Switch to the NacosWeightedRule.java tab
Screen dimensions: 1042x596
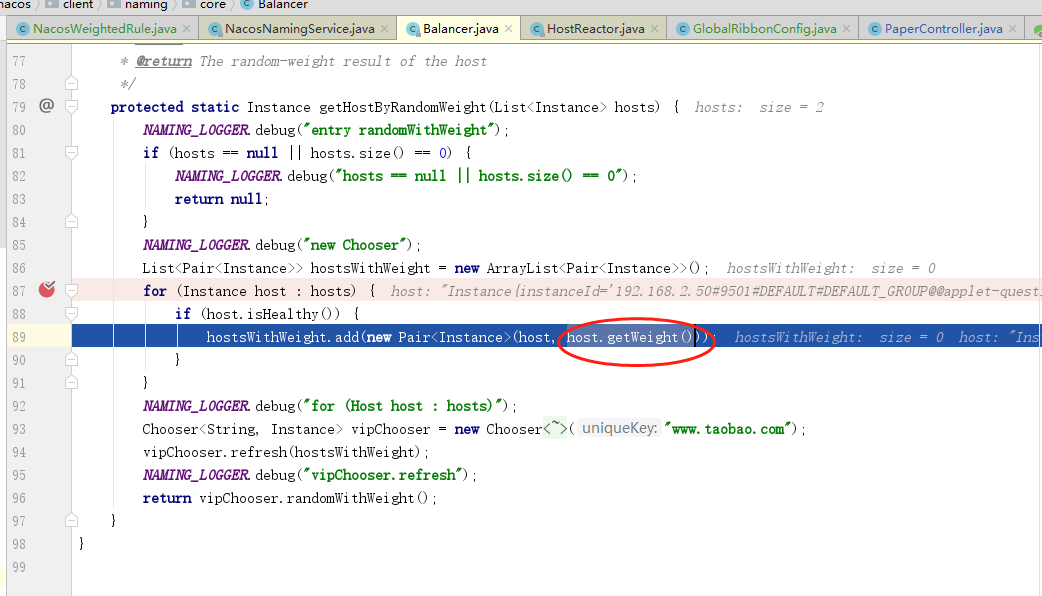pos(104,29)
